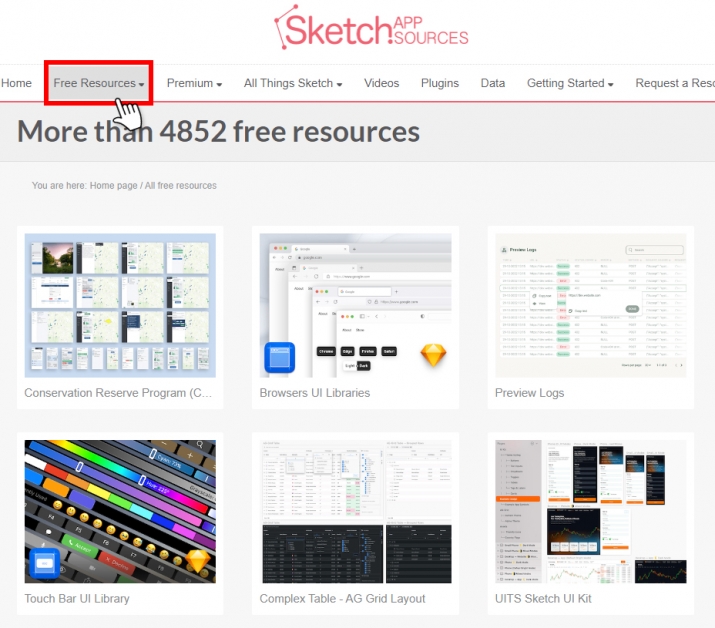Click the Preview Logs title link
This screenshot has height=628, width=715.
[x=529, y=393]
